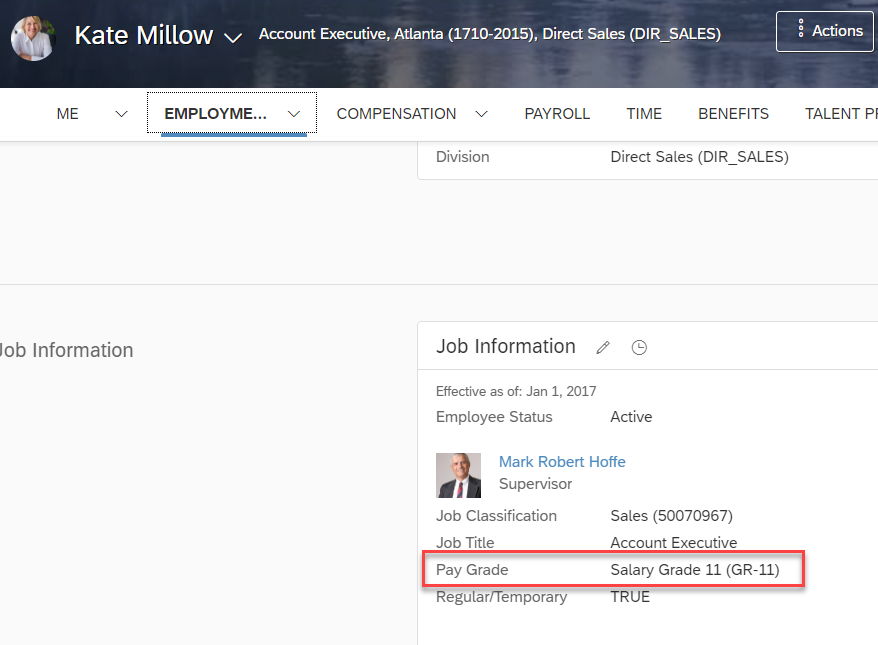Expand the Employment tab dropdown chevron
The height and width of the screenshot is (645, 878).
pos(294,114)
